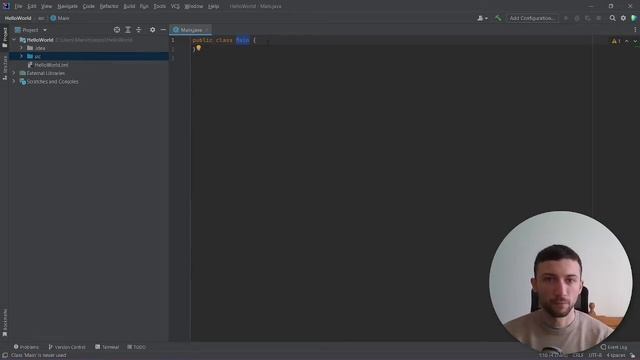Click the green shield plugin icon

coord(633,18)
